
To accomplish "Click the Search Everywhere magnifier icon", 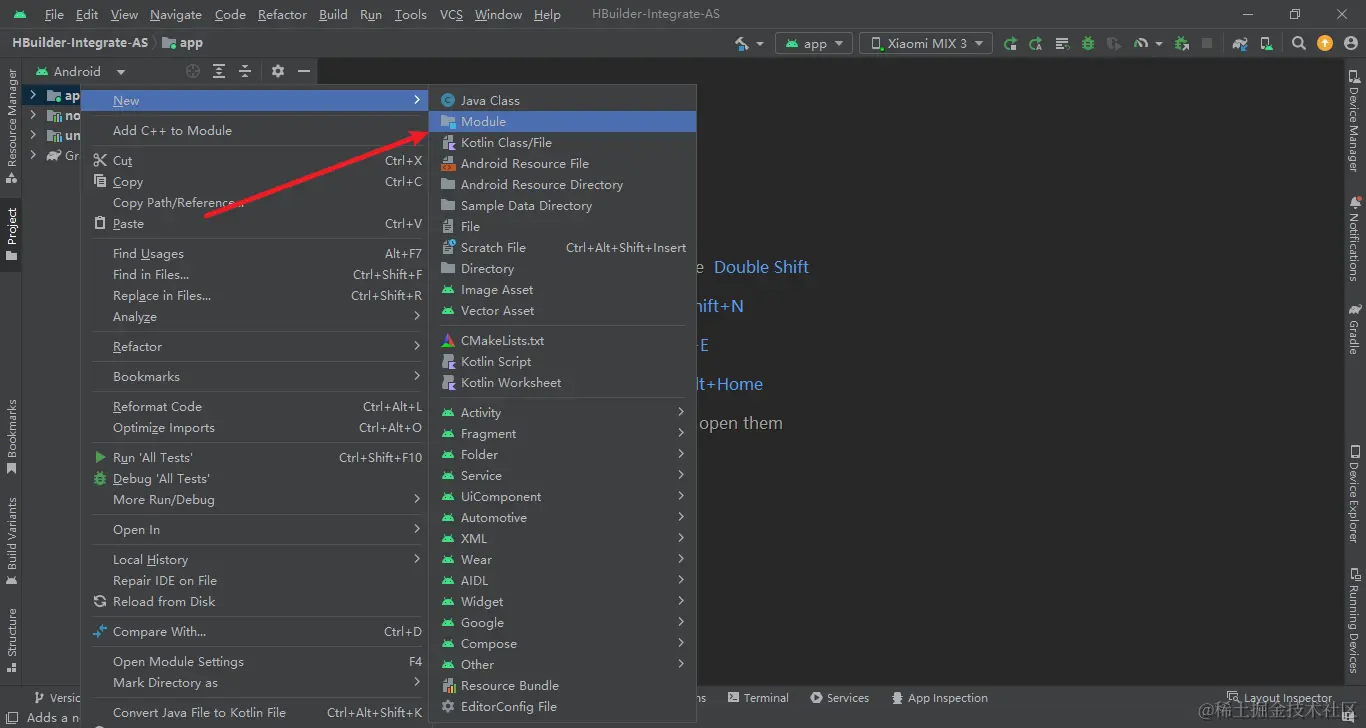I will click(x=1299, y=43).
